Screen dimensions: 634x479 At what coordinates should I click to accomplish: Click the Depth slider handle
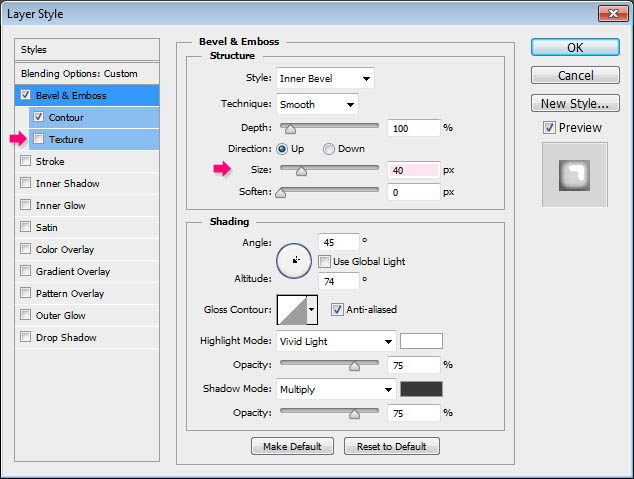[x=289, y=129]
